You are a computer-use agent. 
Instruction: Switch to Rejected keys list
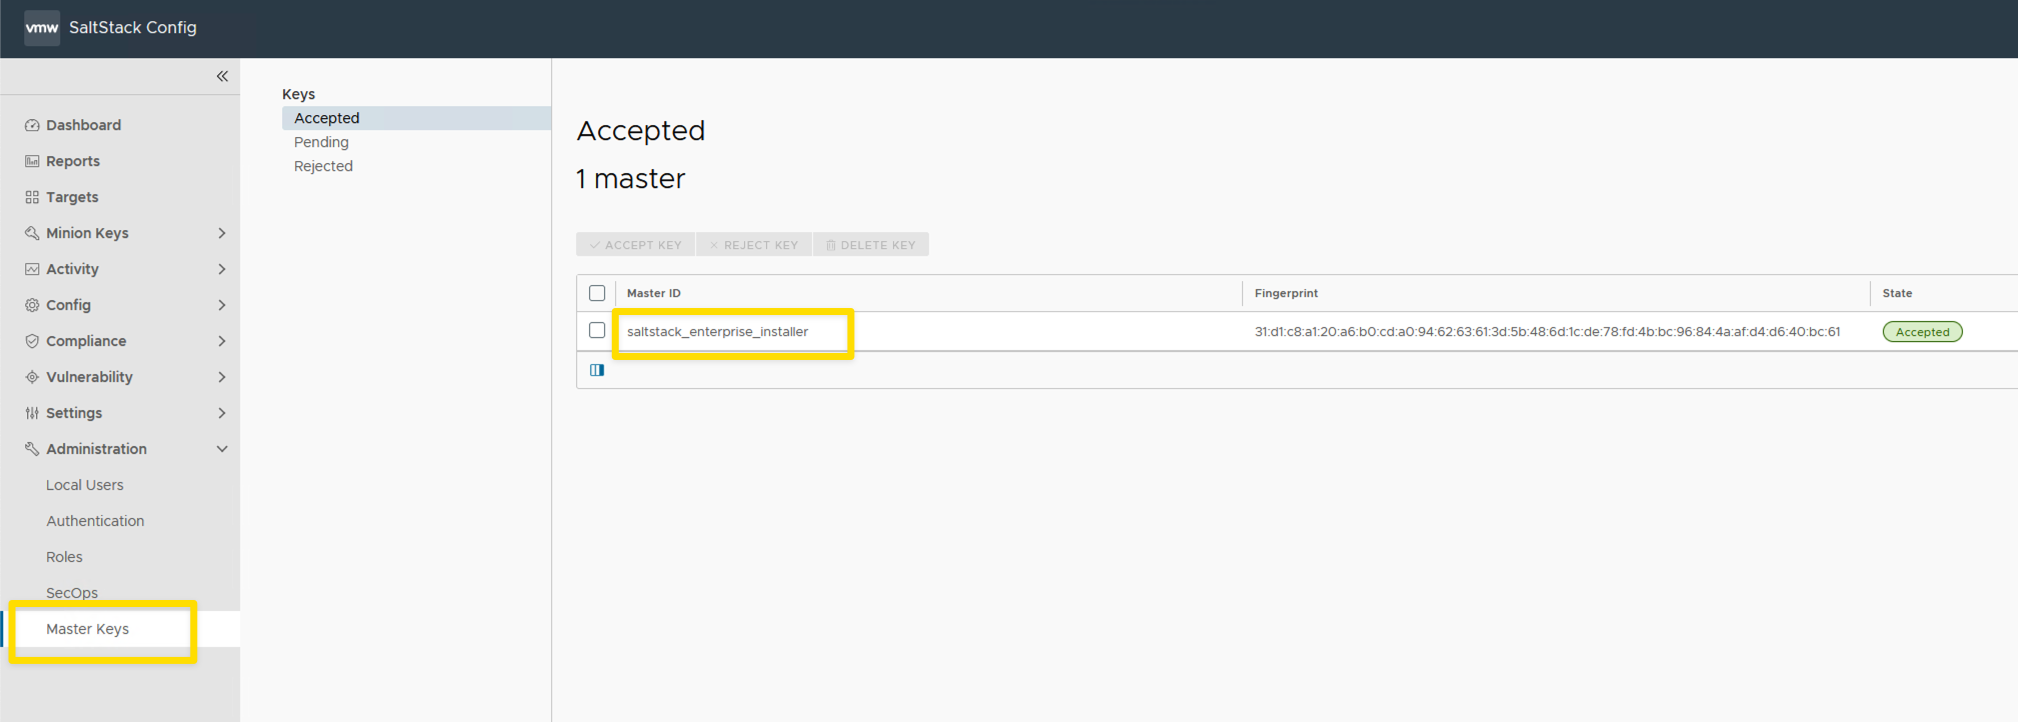coord(323,166)
